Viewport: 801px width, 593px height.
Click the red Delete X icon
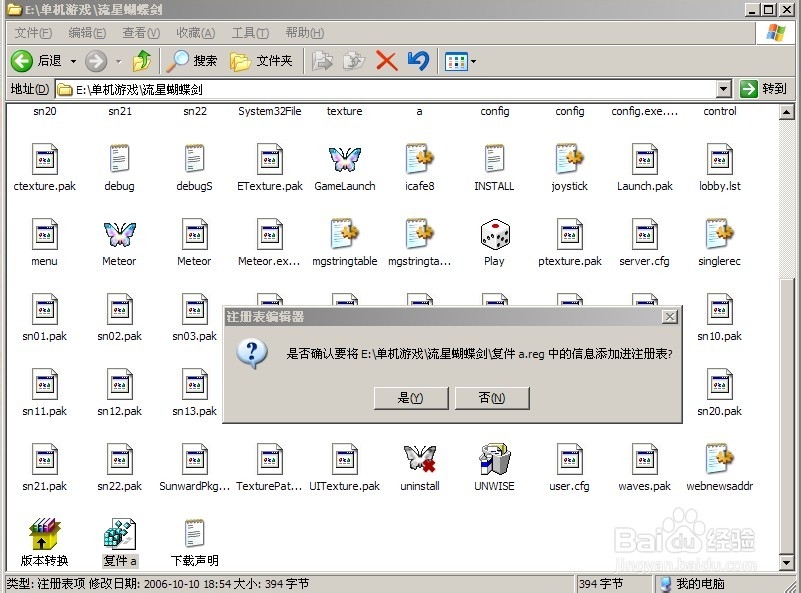tap(387, 61)
